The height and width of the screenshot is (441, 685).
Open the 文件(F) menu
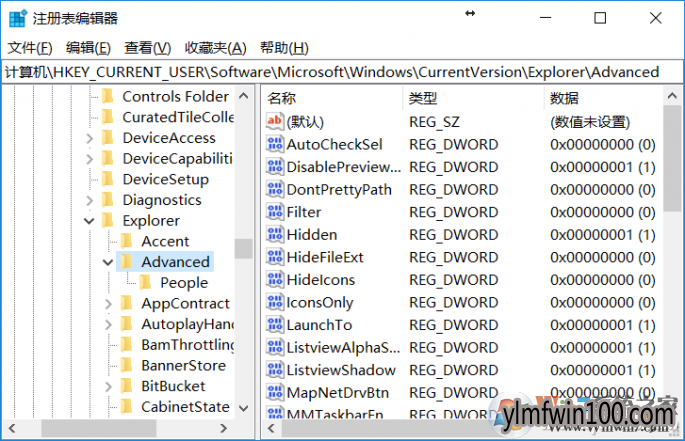[x=30, y=47]
